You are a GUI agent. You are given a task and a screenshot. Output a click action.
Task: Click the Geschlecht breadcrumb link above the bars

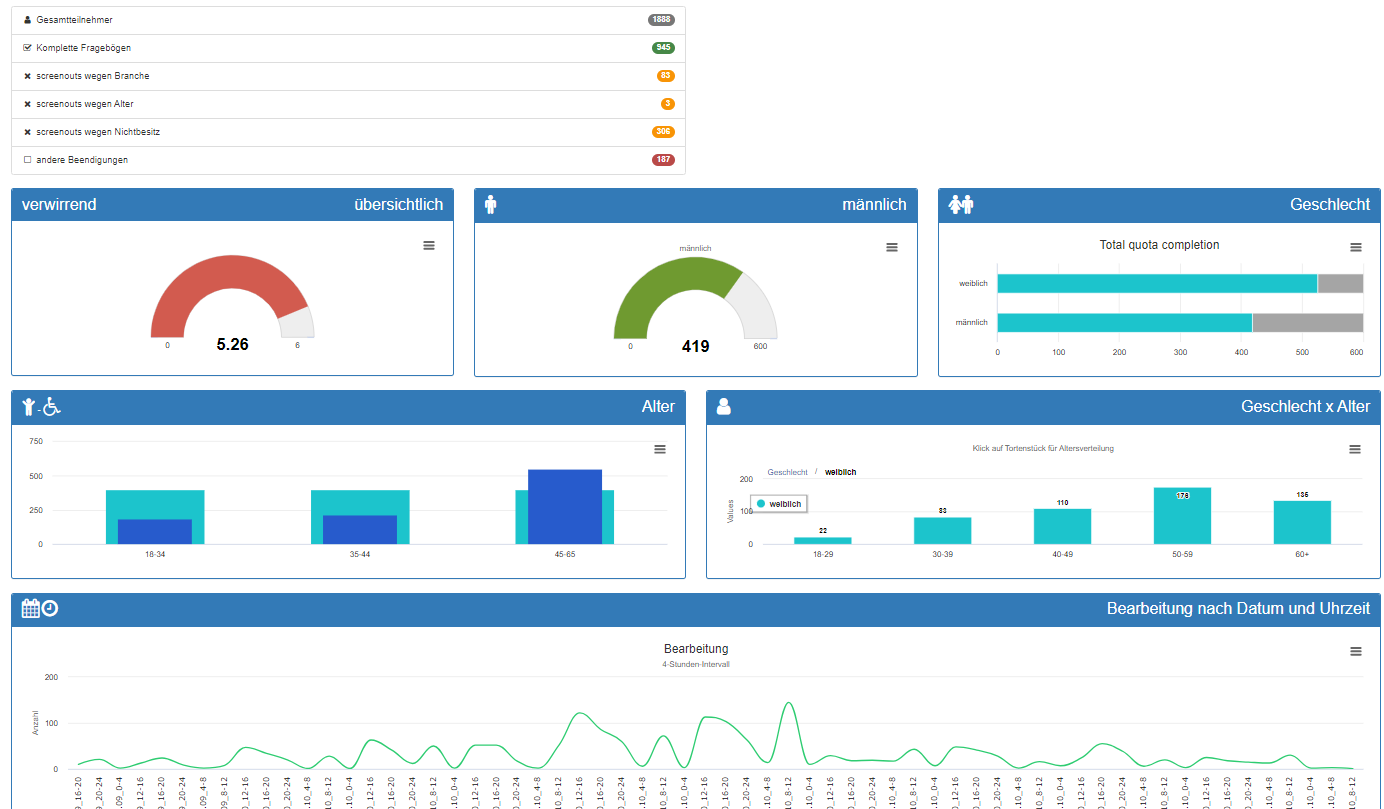(787, 472)
